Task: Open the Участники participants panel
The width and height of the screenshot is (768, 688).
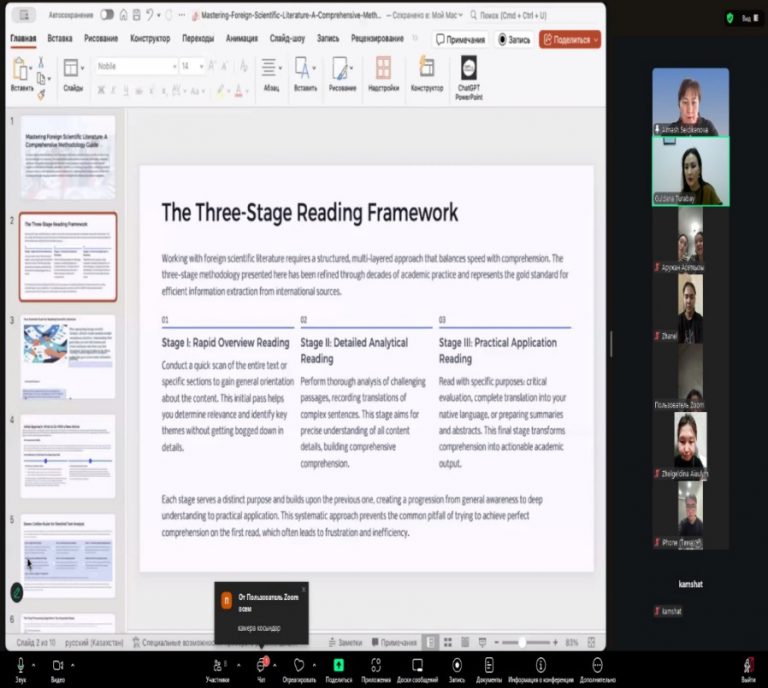Action: pos(217,665)
